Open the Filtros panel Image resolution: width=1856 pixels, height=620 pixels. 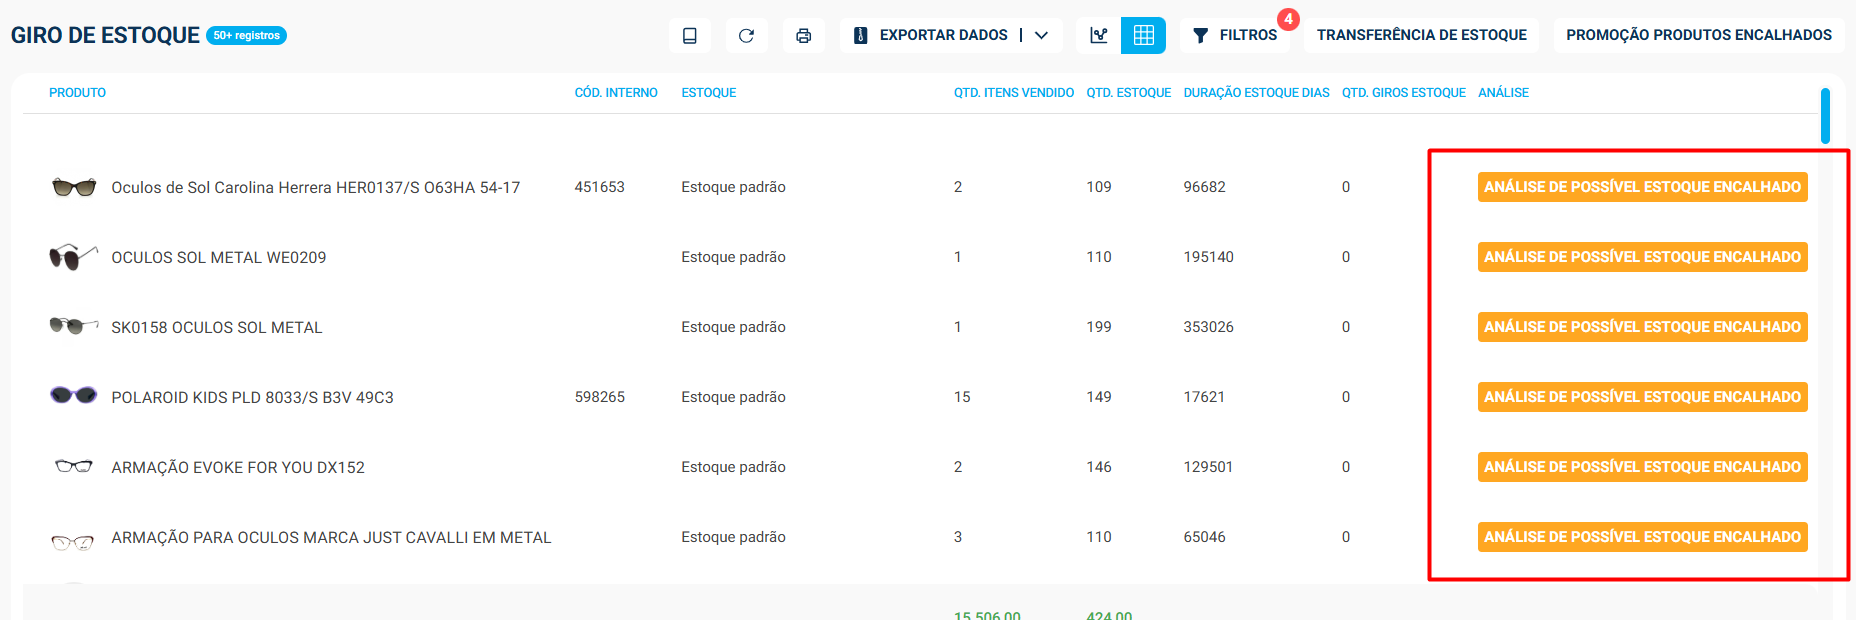point(1235,36)
